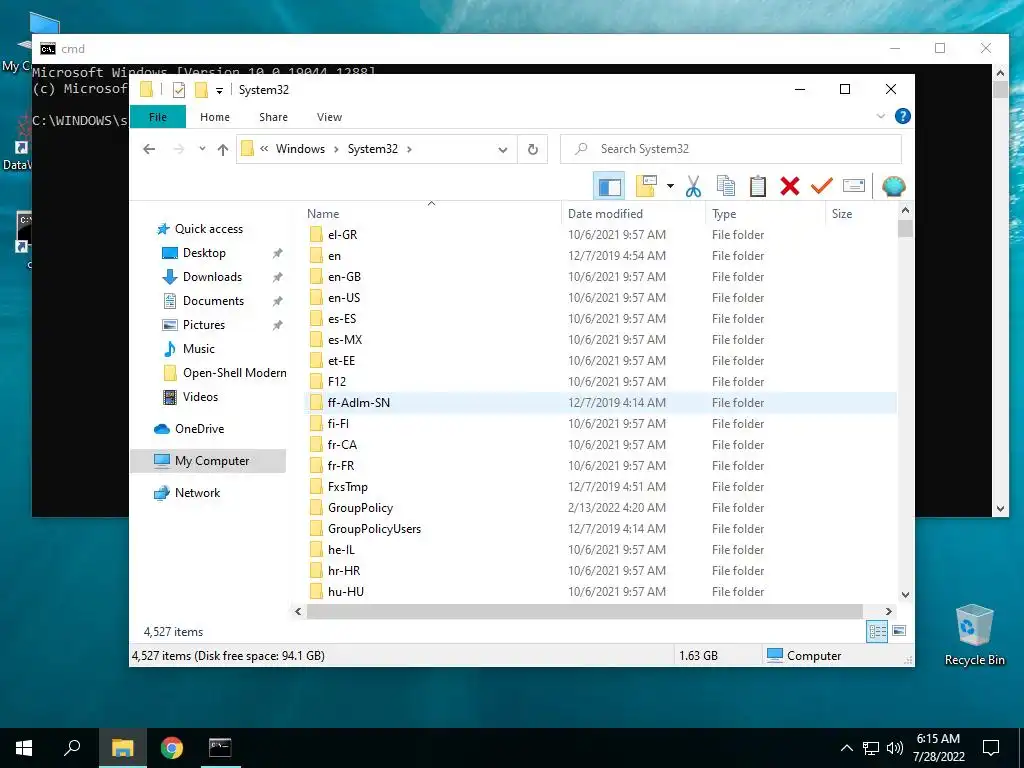The height and width of the screenshot is (768, 1024).
Task: Click the orange checkmark Properties icon
Action: tap(822, 187)
